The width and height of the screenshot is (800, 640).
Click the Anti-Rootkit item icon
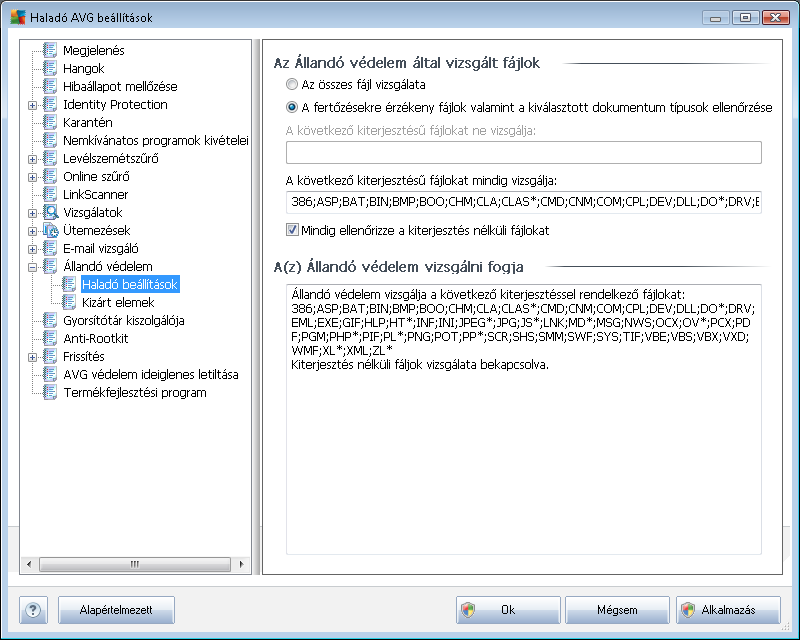pyautogui.click(x=49, y=338)
